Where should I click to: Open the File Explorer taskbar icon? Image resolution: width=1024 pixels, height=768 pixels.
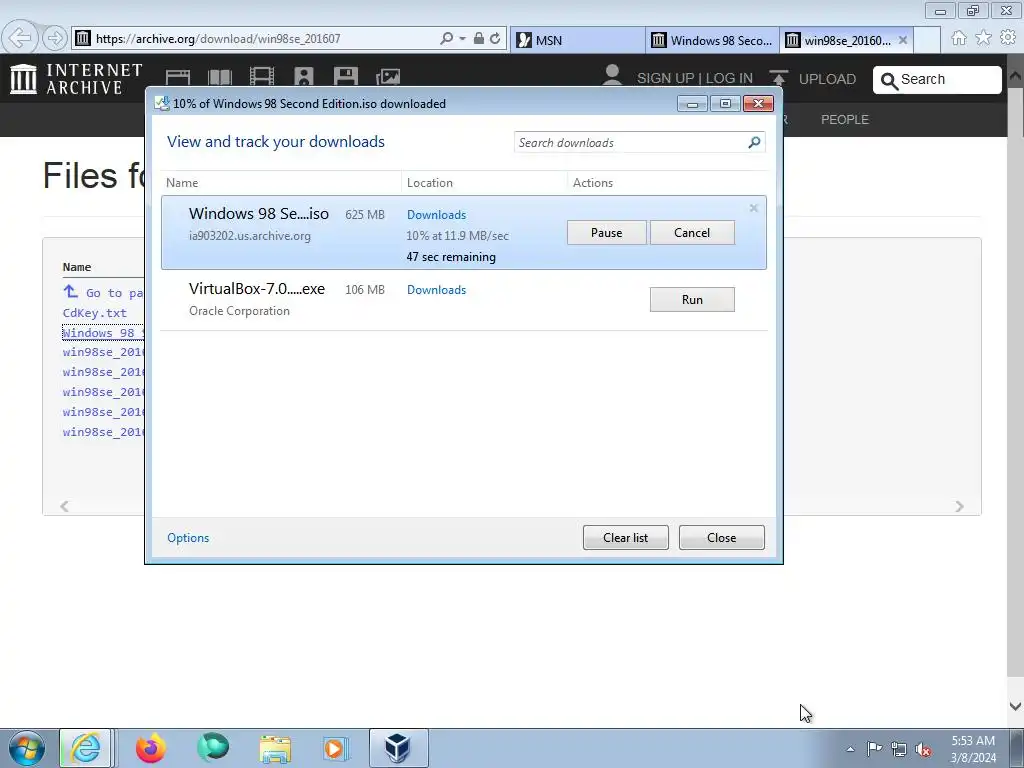tap(276, 748)
